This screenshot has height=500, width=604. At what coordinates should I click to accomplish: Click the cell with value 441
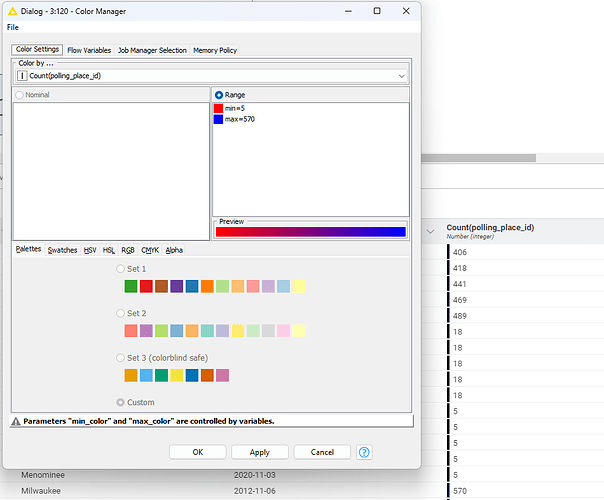tap(460, 284)
